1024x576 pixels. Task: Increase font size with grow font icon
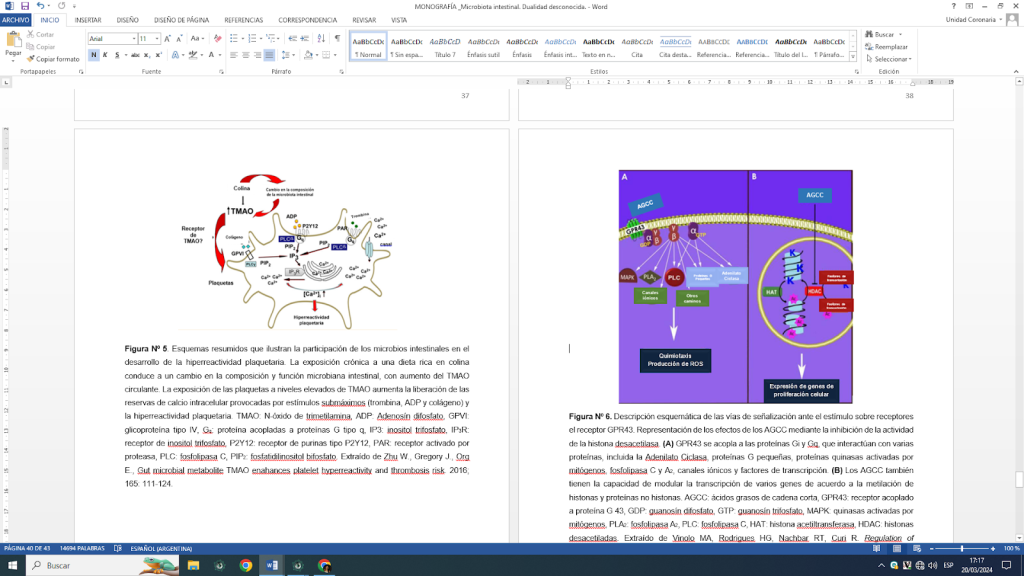169,39
